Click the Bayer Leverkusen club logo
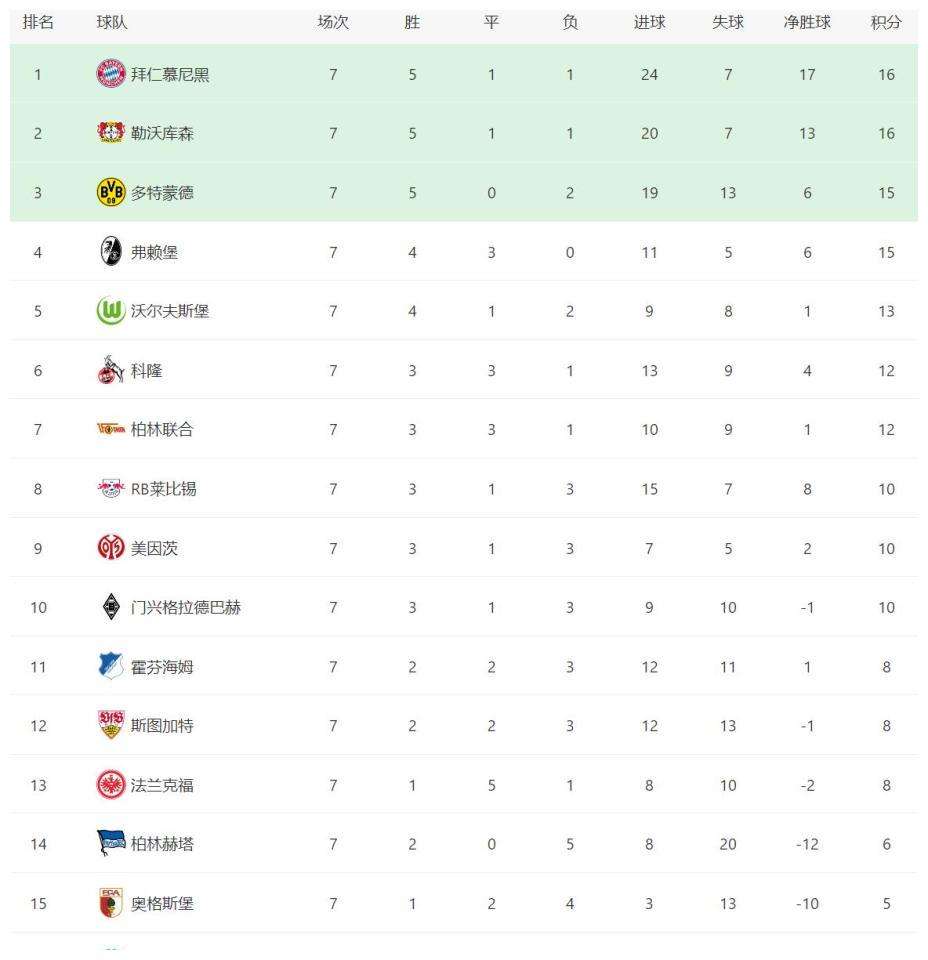Viewport: 928px width, 960px height. (111, 133)
